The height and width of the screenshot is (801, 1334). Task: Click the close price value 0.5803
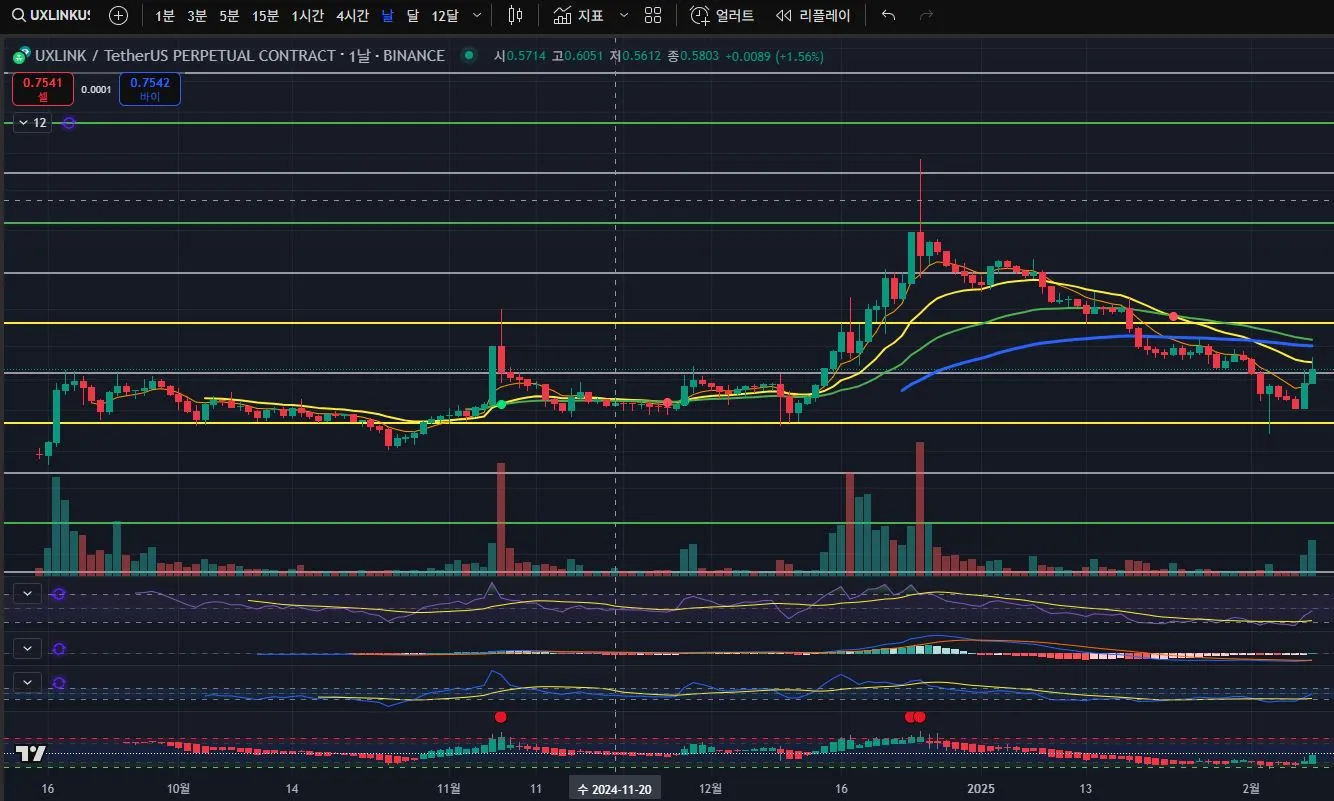coord(699,56)
